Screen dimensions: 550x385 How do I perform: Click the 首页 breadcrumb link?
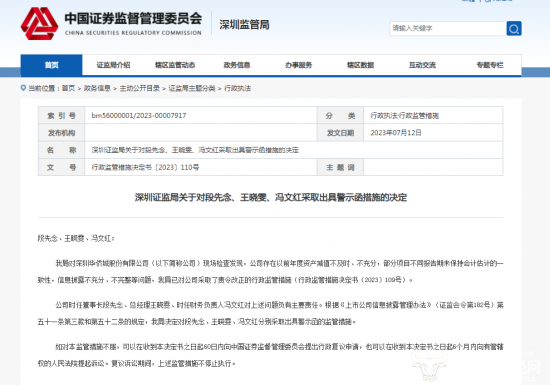point(68,88)
